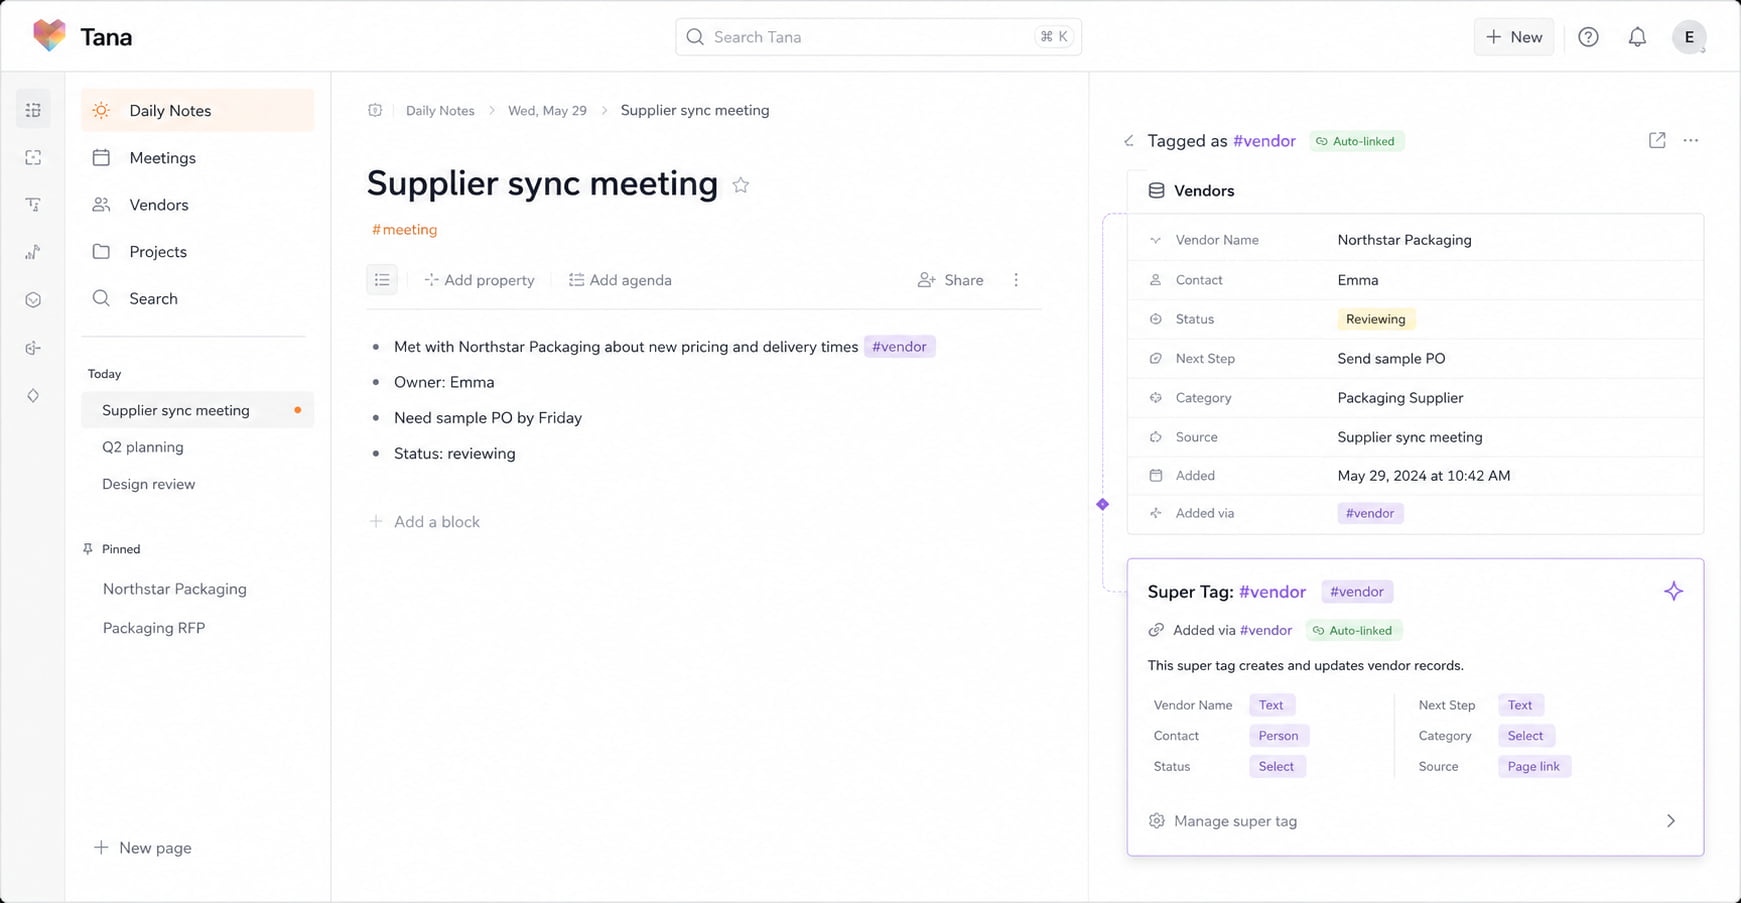Open Vendors in the sidebar
This screenshot has height=903, width=1741.
coord(197,204)
